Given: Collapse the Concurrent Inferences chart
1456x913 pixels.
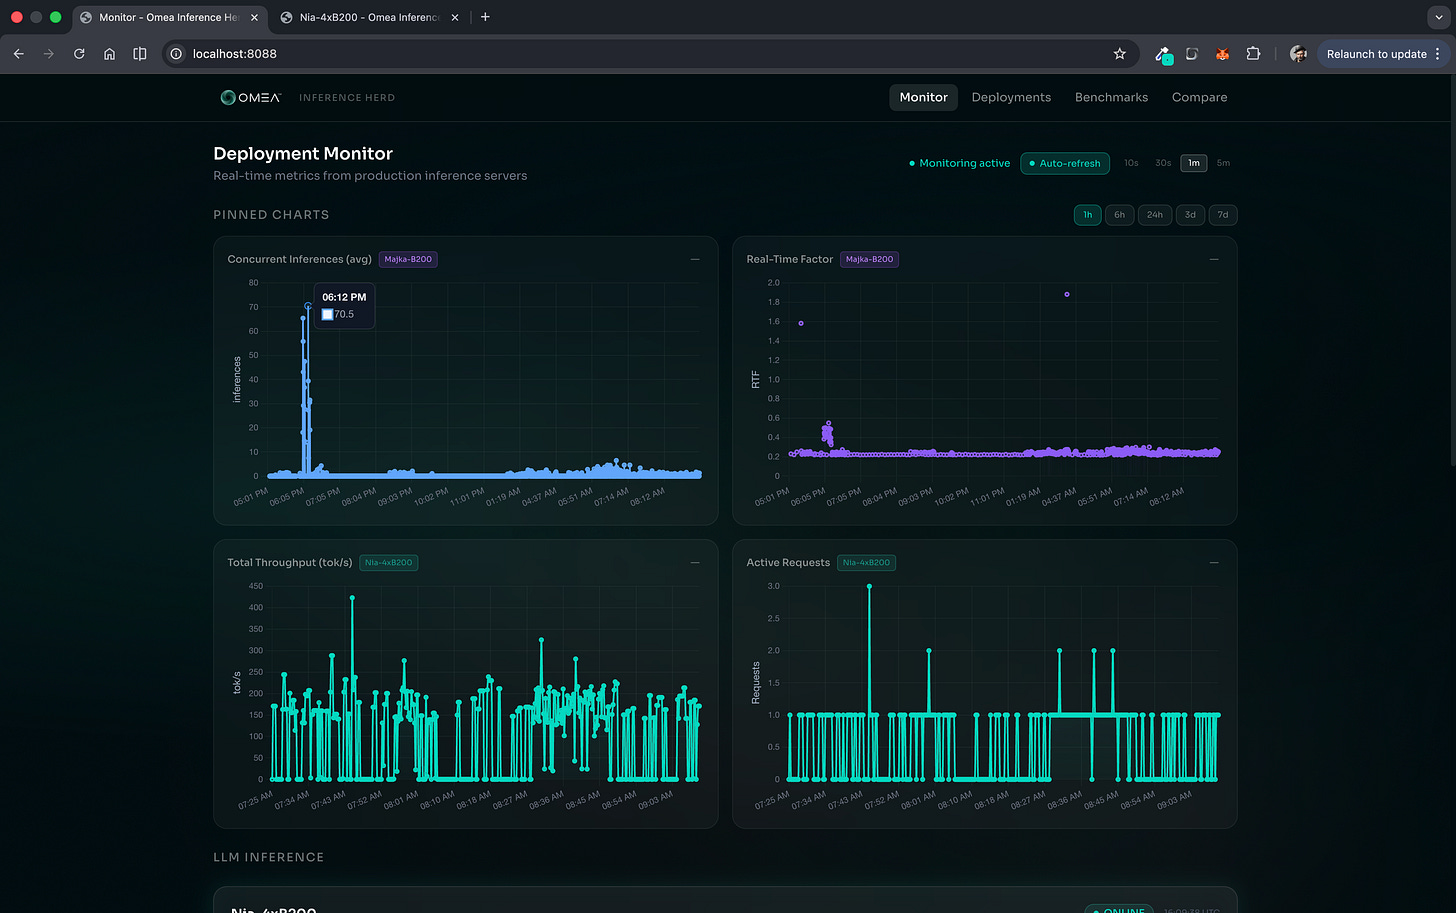Looking at the screenshot, I should point(695,259).
